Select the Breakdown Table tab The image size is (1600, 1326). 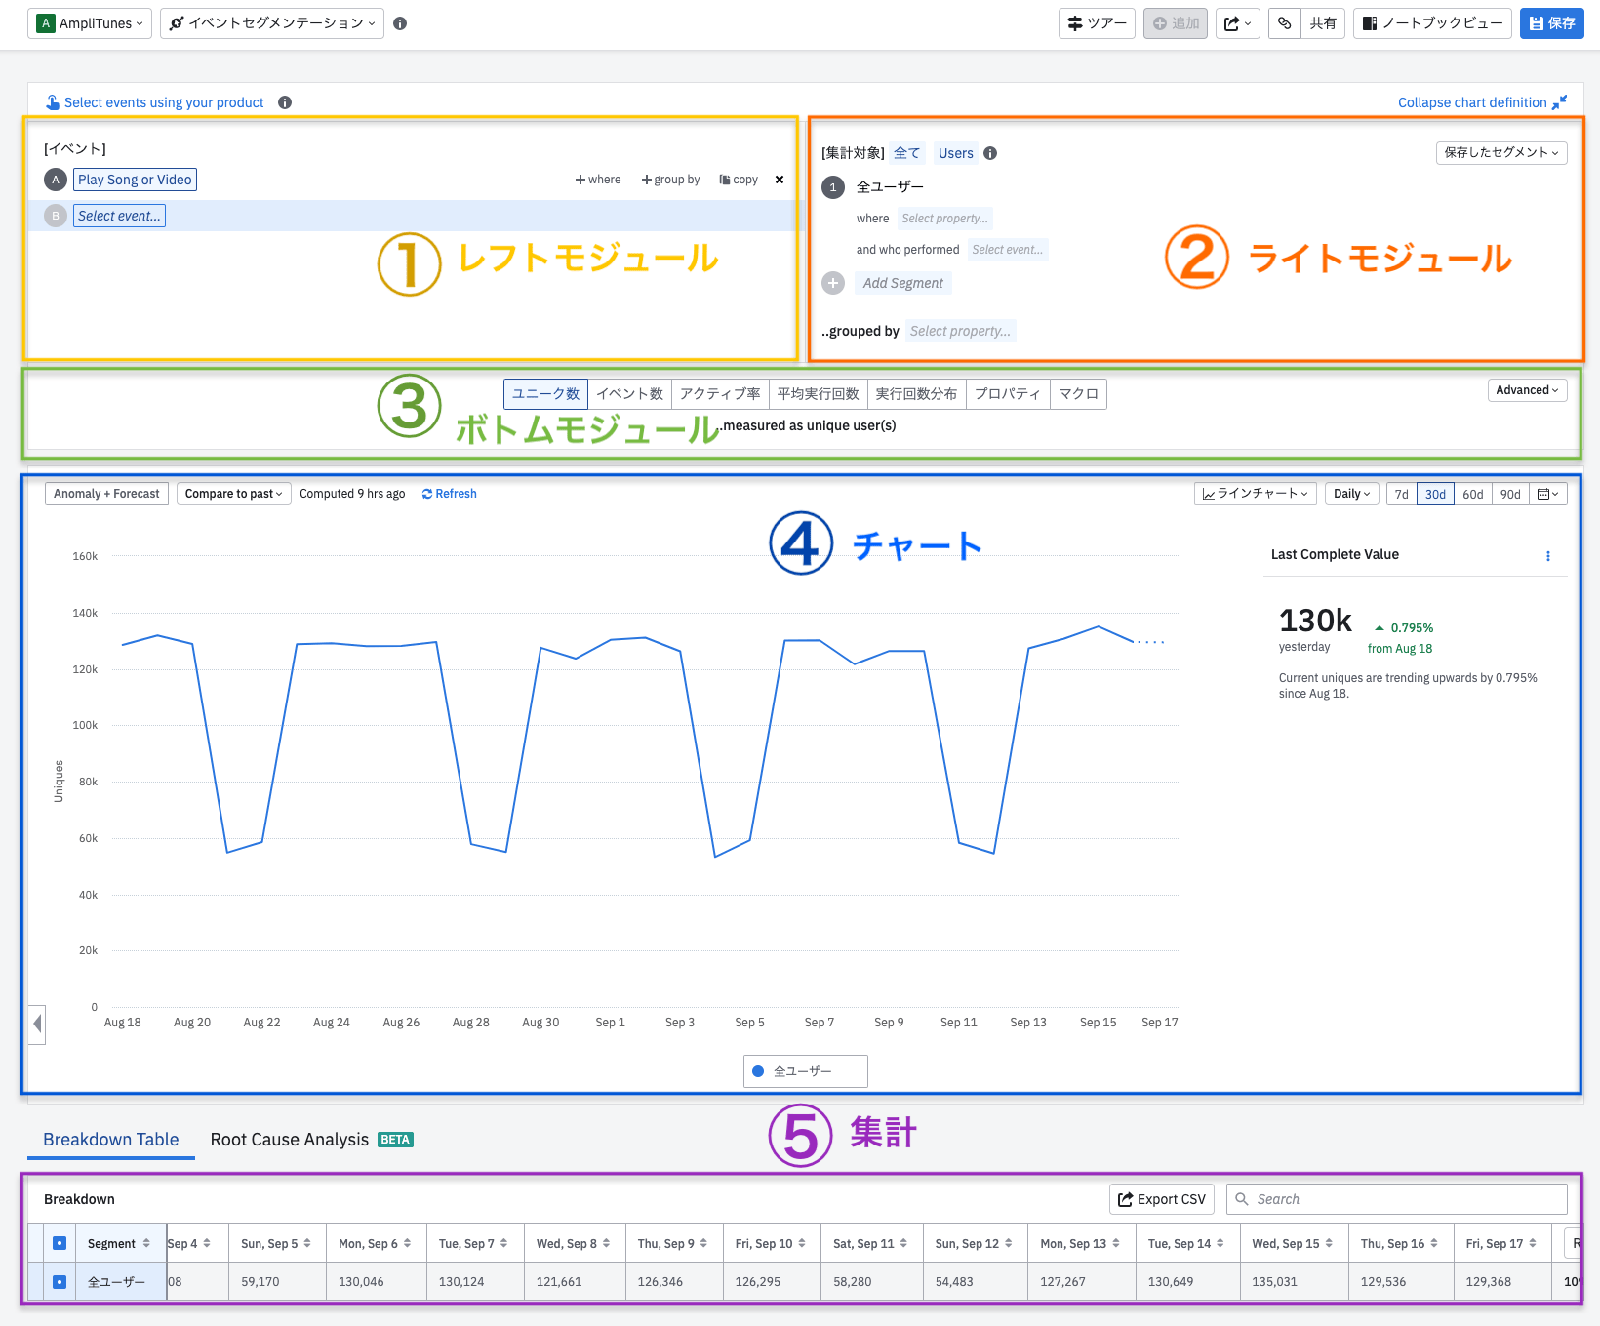coord(110,1139)
